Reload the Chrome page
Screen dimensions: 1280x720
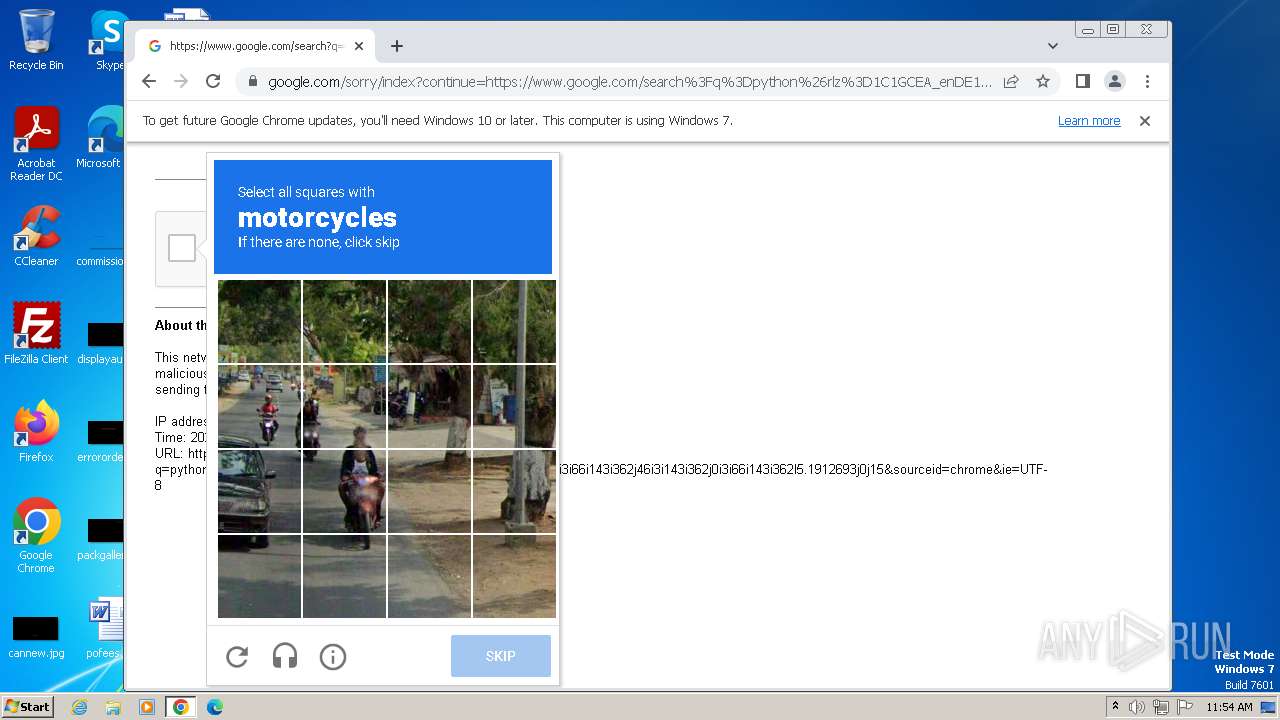(213, 81)
